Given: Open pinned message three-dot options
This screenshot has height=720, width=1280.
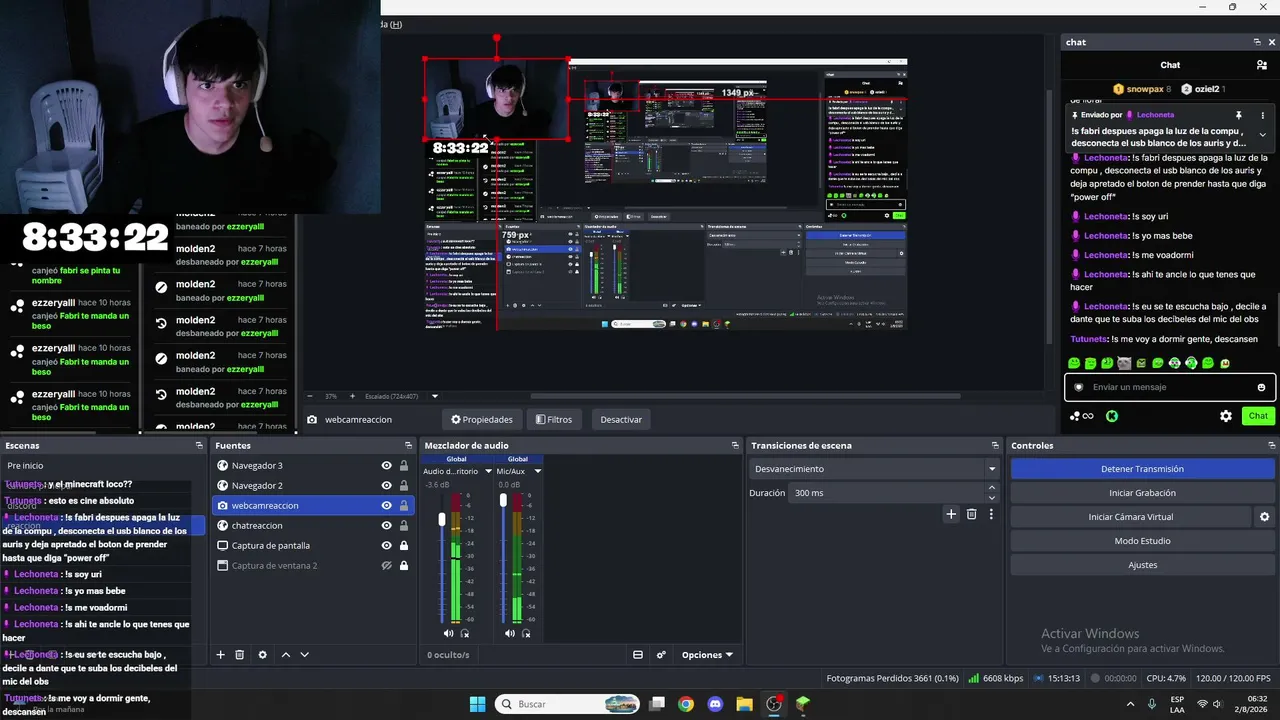Looking at the screenshot, I should pyautogui.click(x=1262, y=116).
